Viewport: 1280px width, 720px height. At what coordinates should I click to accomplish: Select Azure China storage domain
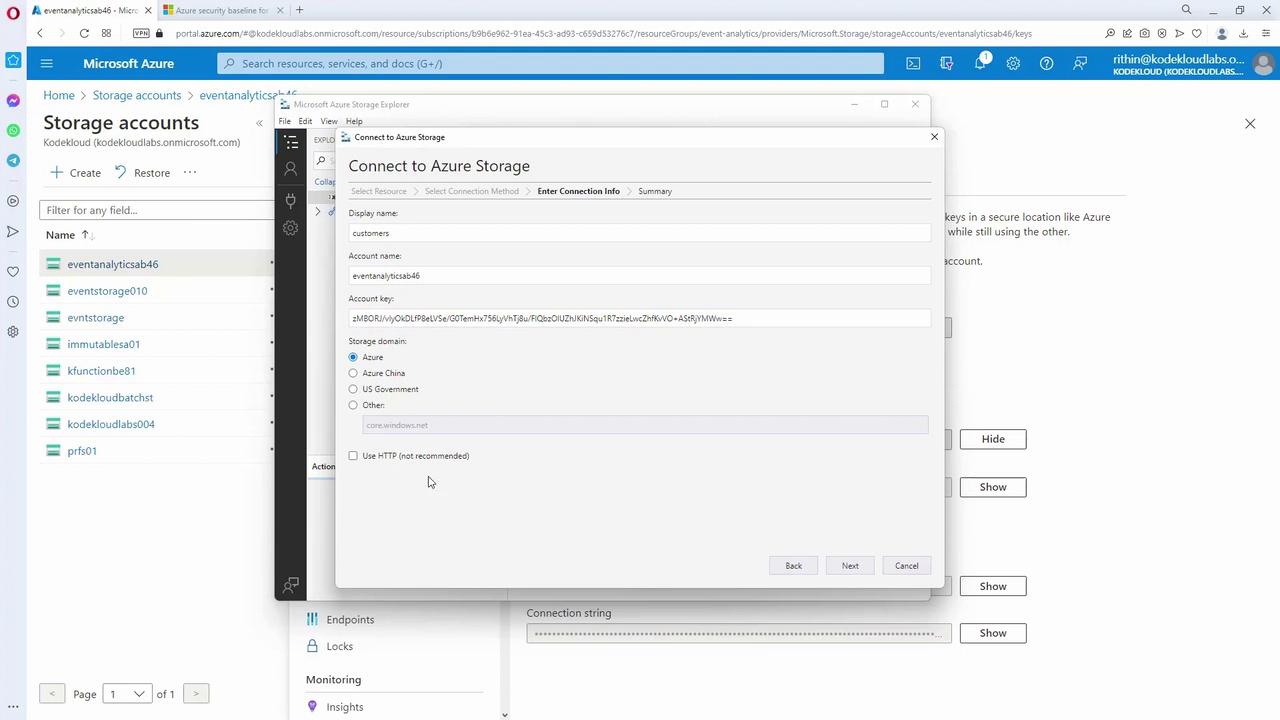[x=353, y=373]
